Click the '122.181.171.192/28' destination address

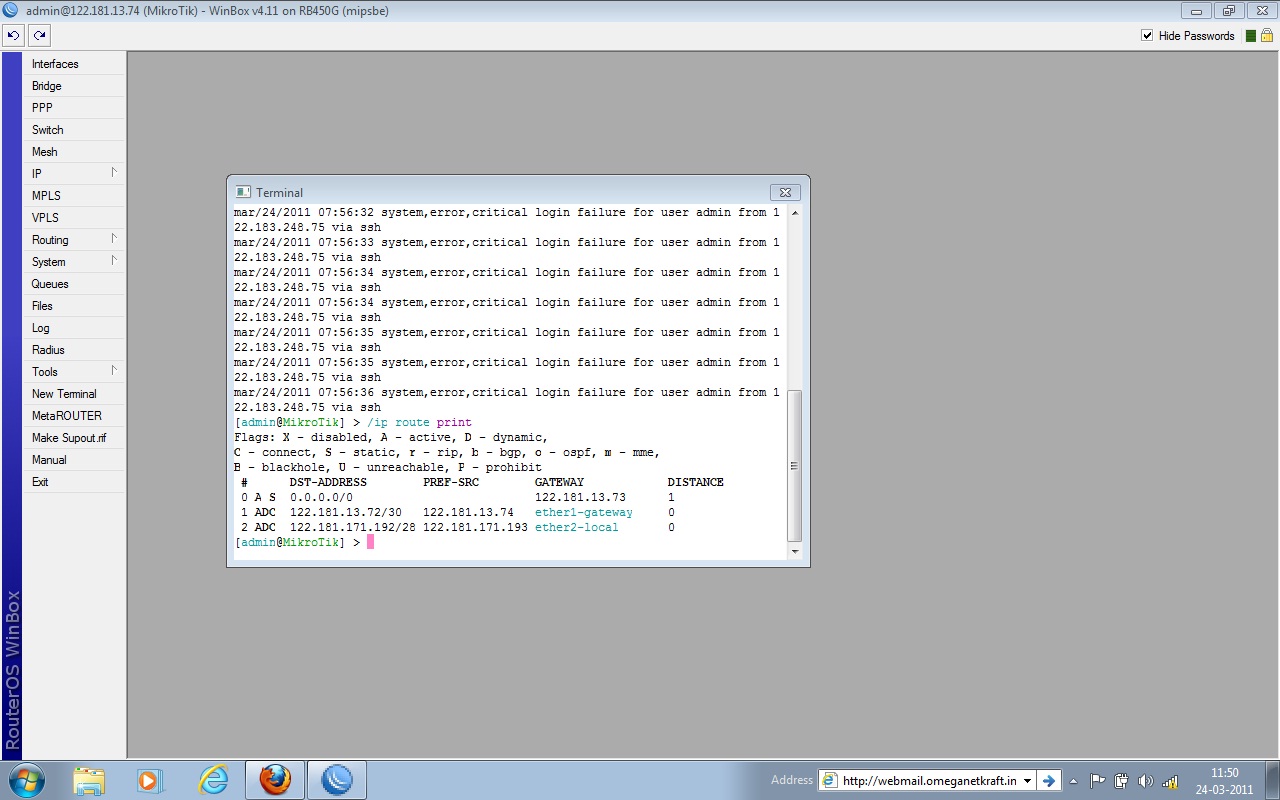coord(353,527)
